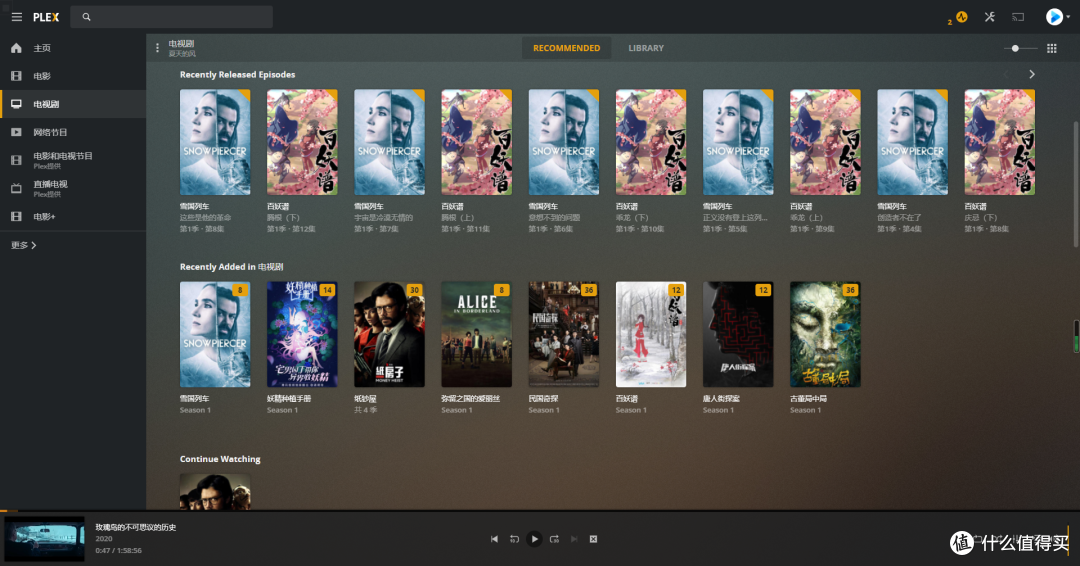
Task: Click the Cast to device icon
Action: pyautogui.click(x=1018, y=17)
